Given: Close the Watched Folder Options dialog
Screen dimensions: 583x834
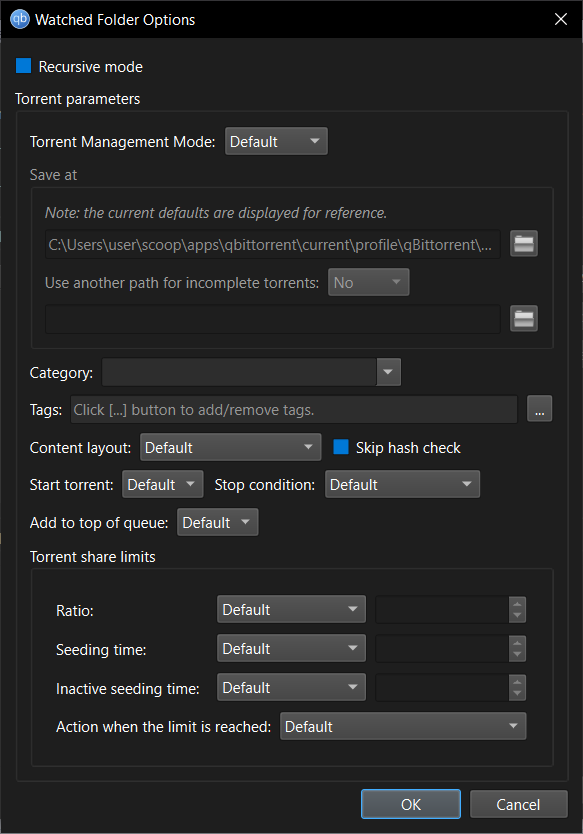Looking at the screenshot, I should pyautogui.click(x=561, y=19).
